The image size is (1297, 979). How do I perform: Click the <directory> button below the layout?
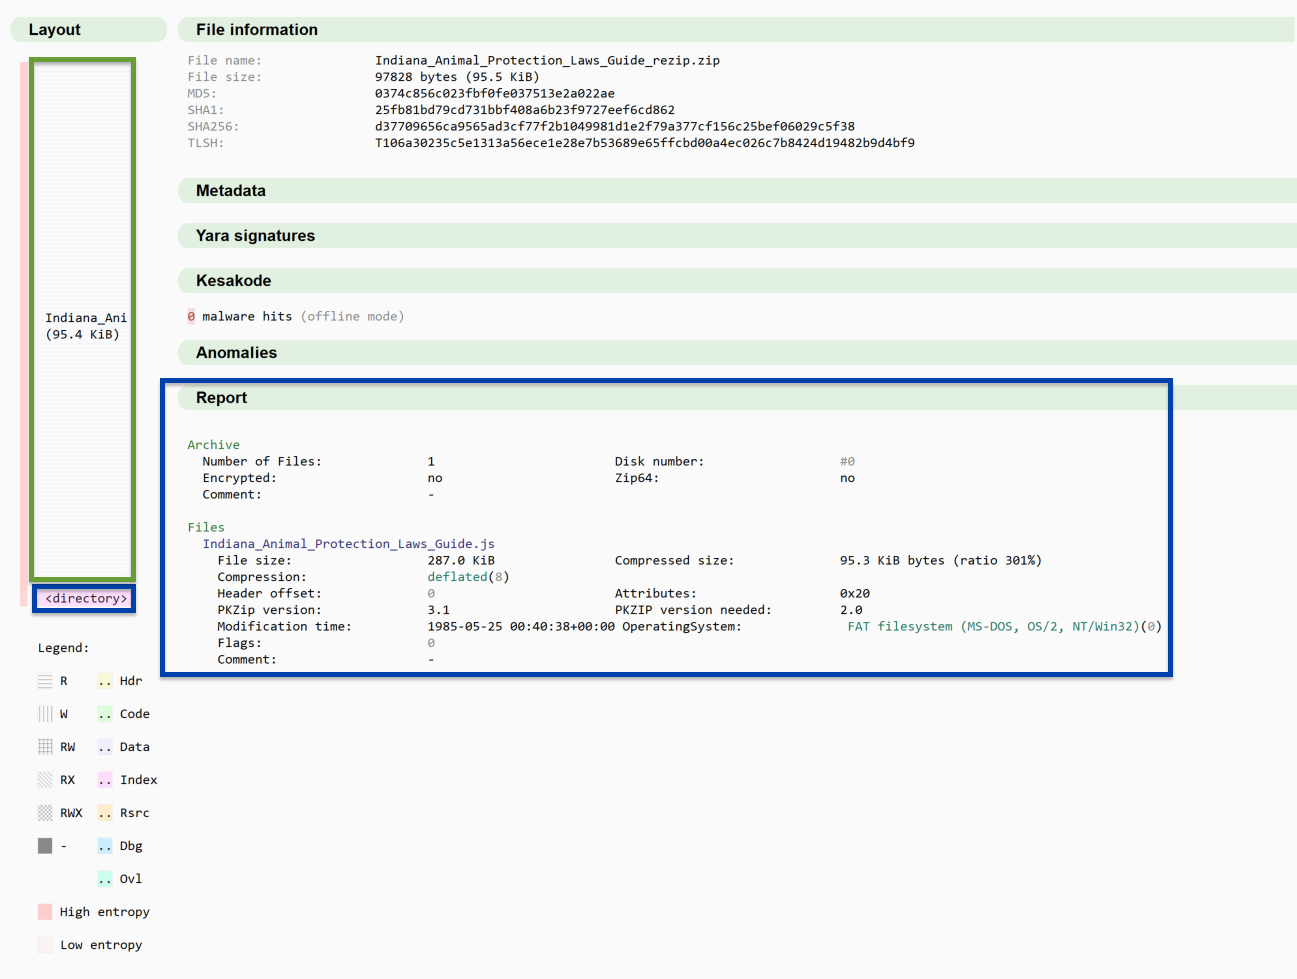(x=84, y=598)
